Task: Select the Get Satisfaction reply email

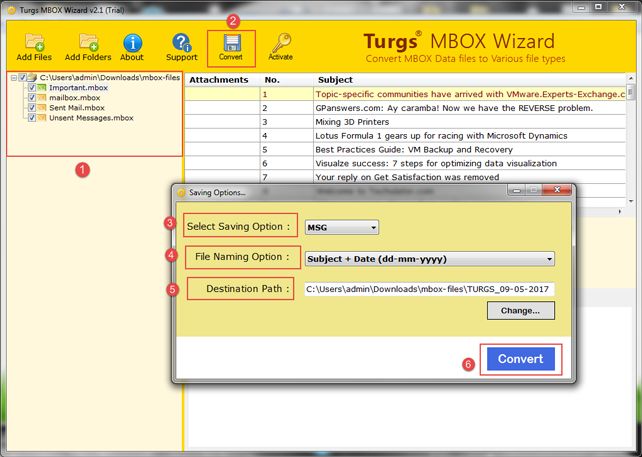Action: tap(405, 177)
